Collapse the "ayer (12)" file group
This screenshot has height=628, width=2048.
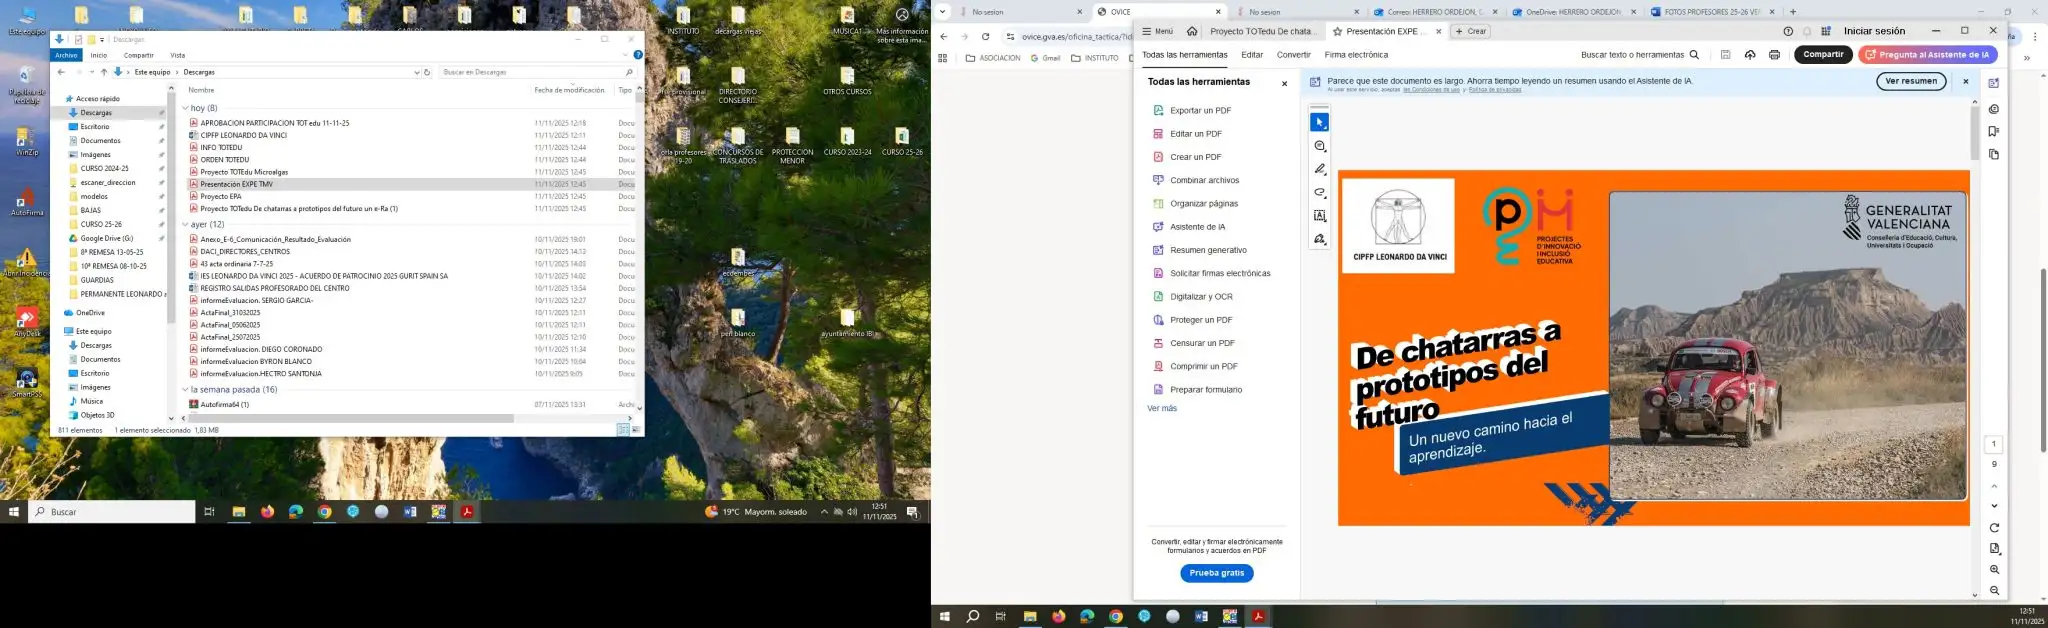point(186,225)
